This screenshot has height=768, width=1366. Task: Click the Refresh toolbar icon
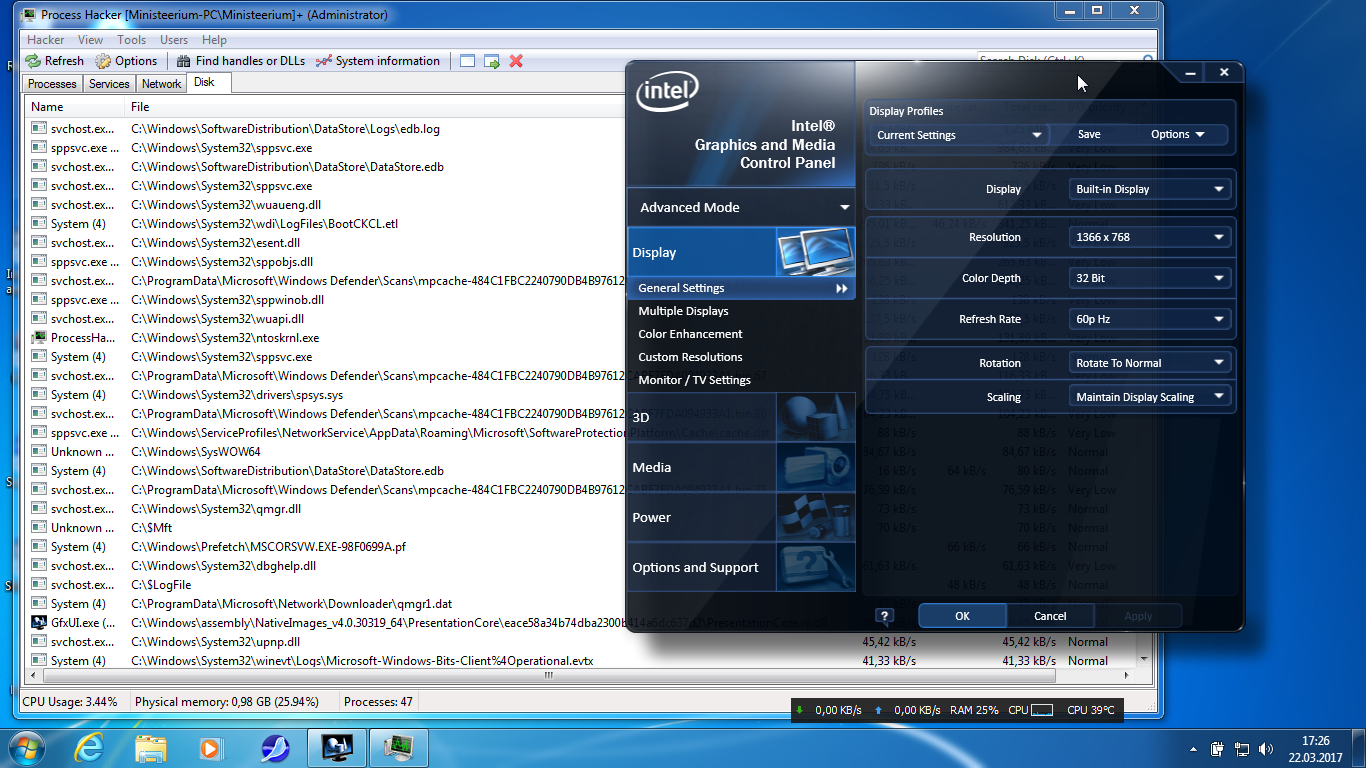click(33, 61)
